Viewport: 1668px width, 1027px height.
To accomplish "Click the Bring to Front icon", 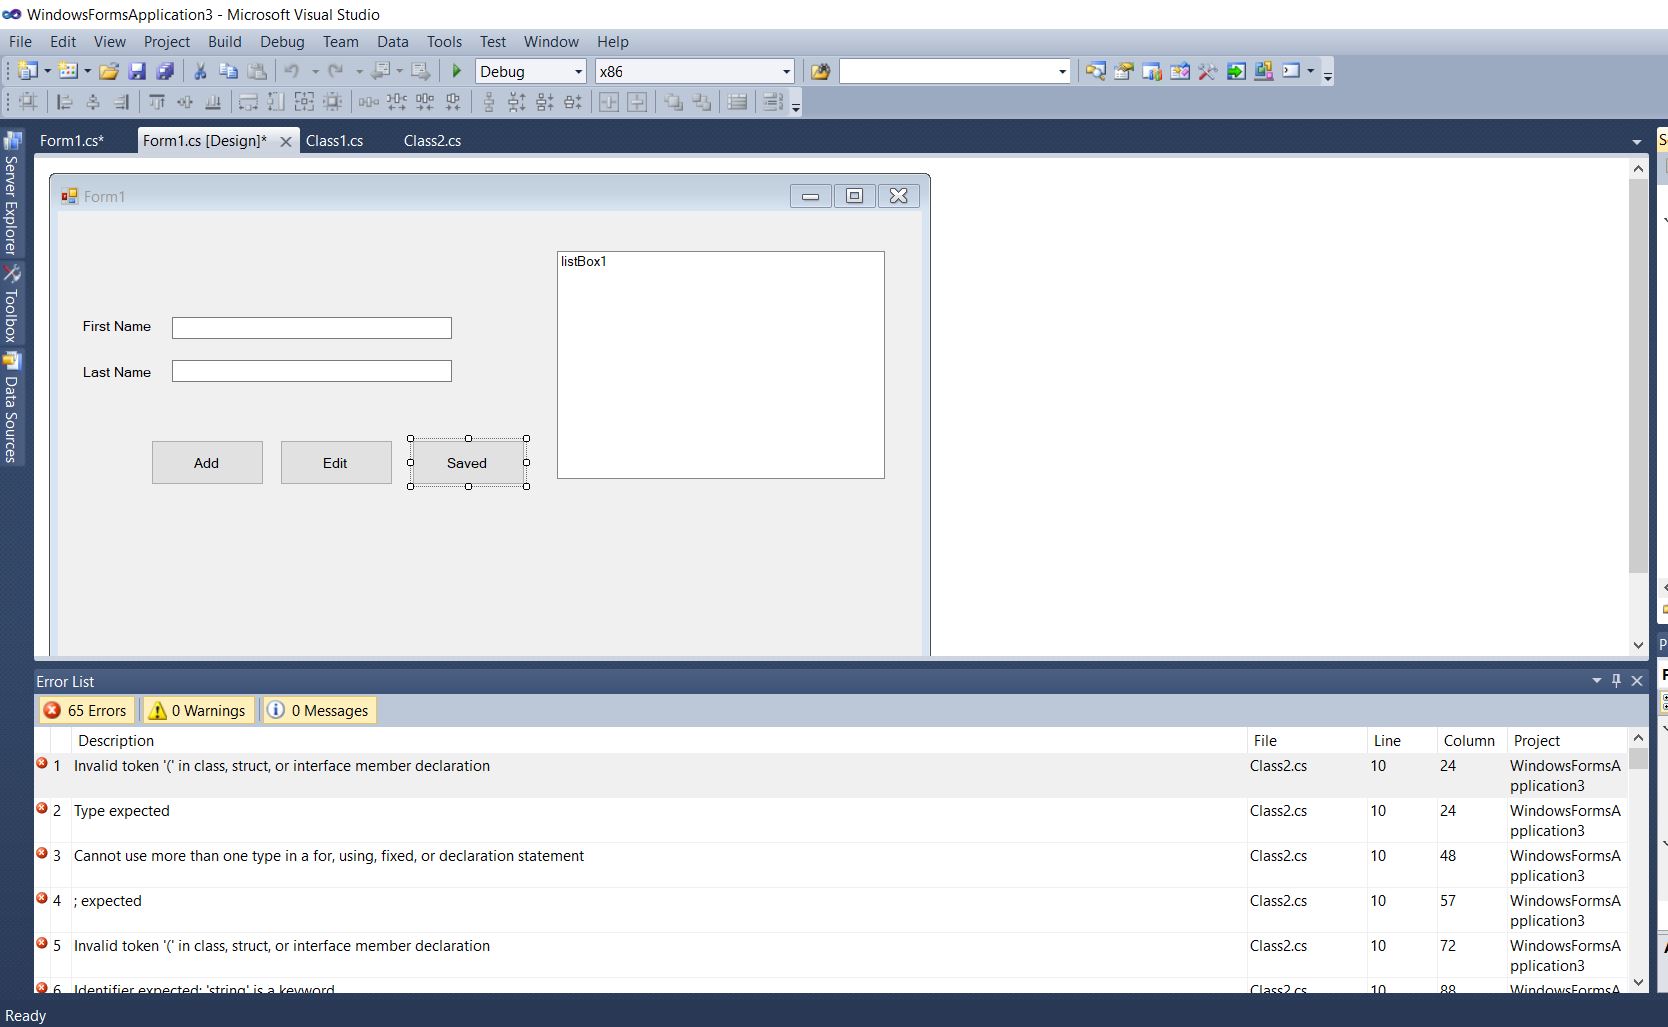I will click(674, 102).
